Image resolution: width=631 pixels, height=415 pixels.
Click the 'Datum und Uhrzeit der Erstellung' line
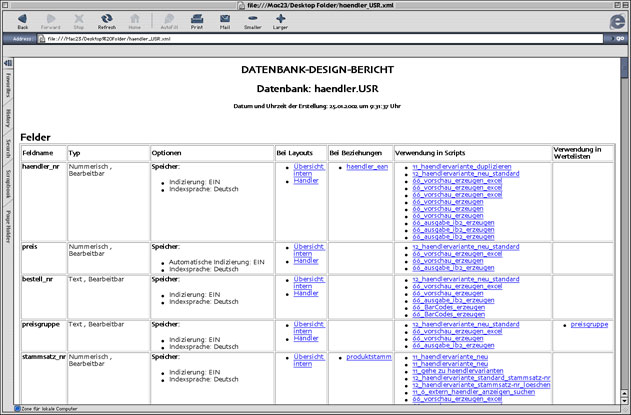(317, 106)
